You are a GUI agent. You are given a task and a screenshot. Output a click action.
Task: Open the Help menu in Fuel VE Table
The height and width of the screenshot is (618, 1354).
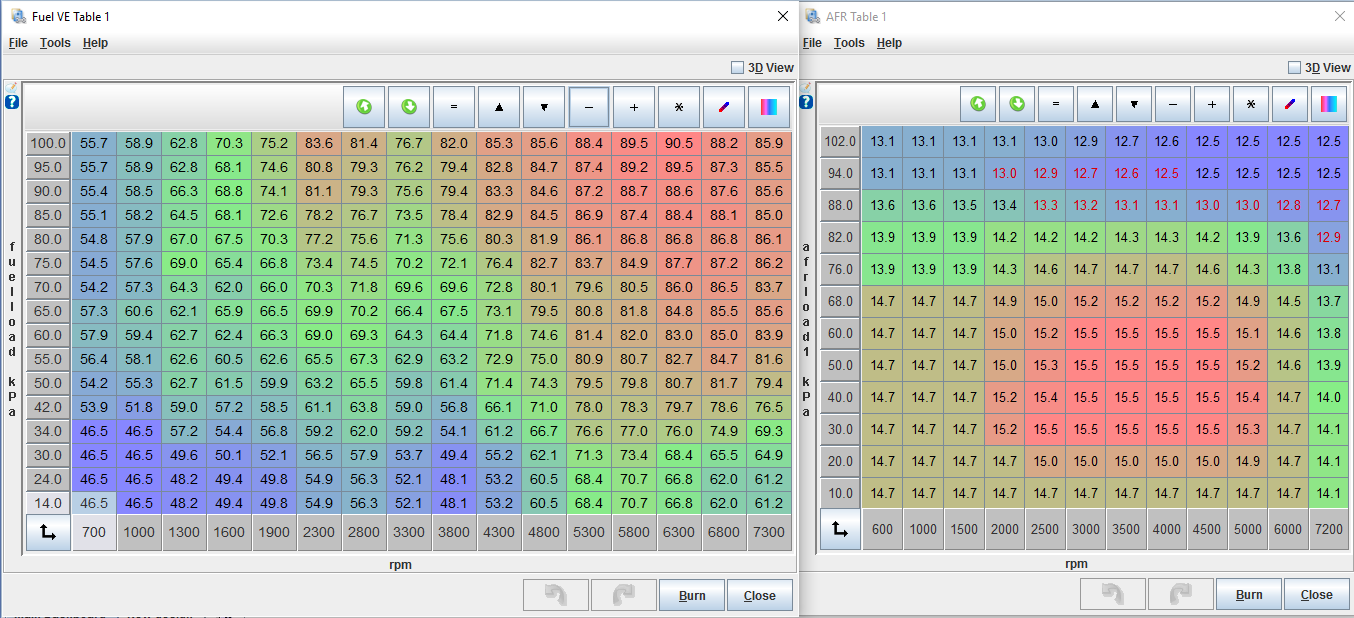tap(95, 43)
